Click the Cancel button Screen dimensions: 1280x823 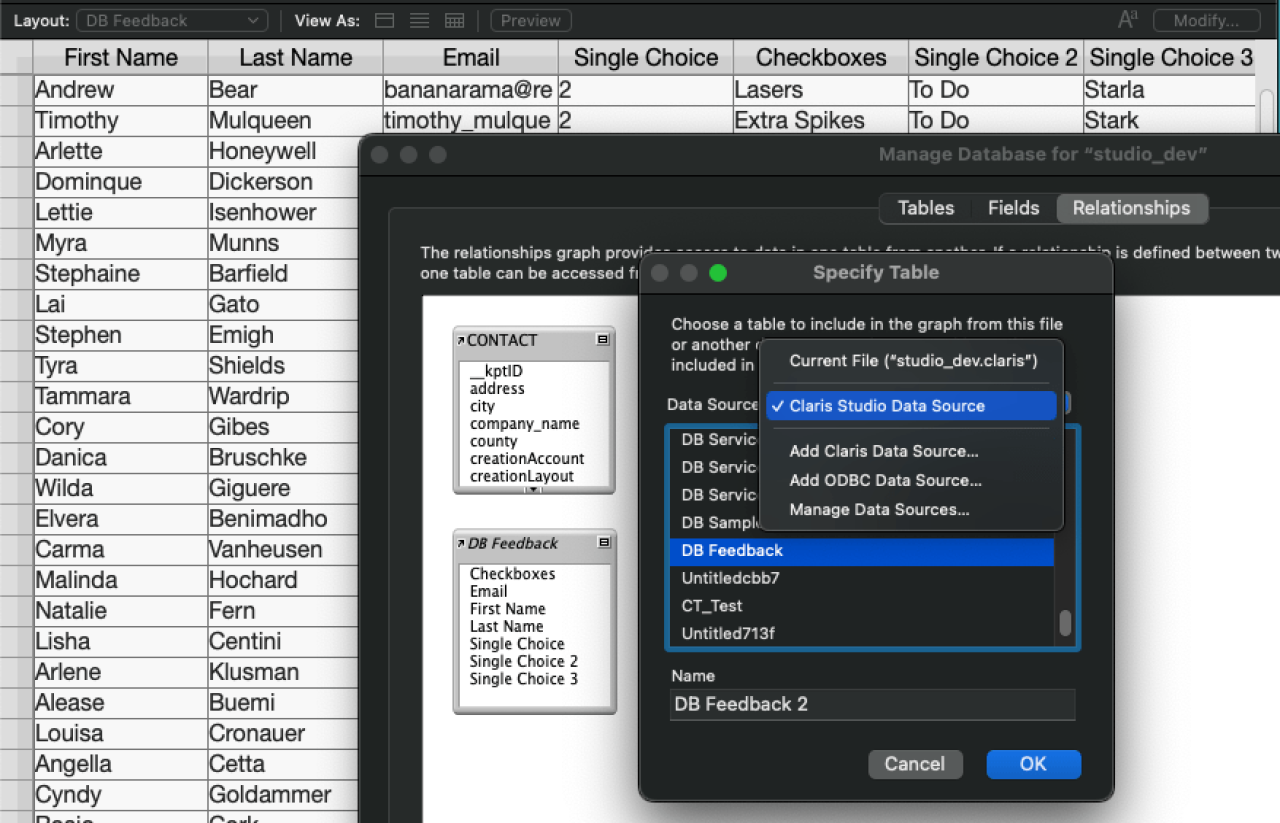915,764
